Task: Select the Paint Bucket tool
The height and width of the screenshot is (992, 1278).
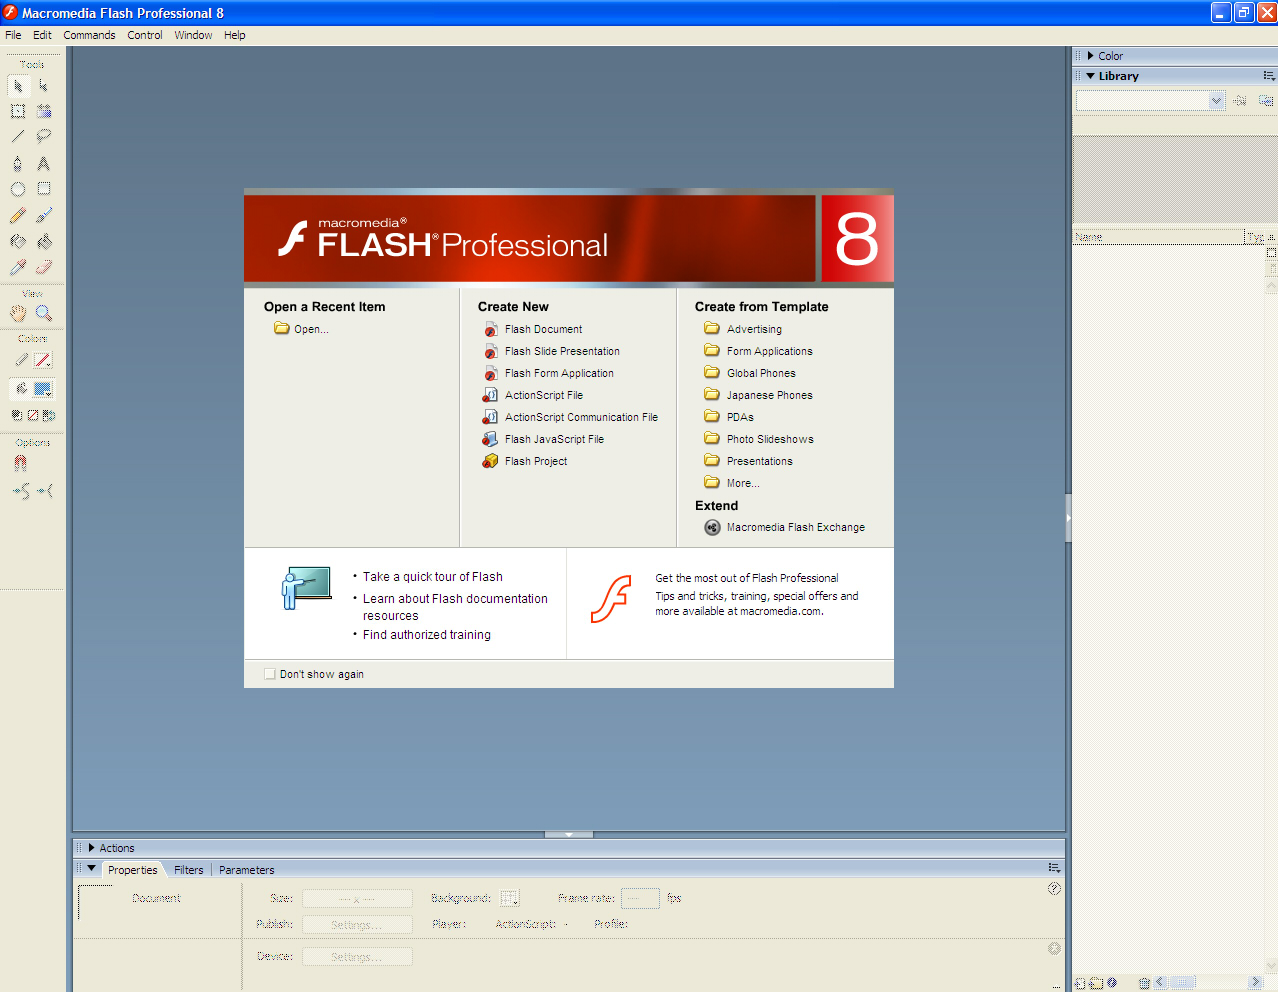Action: (43, 241)
